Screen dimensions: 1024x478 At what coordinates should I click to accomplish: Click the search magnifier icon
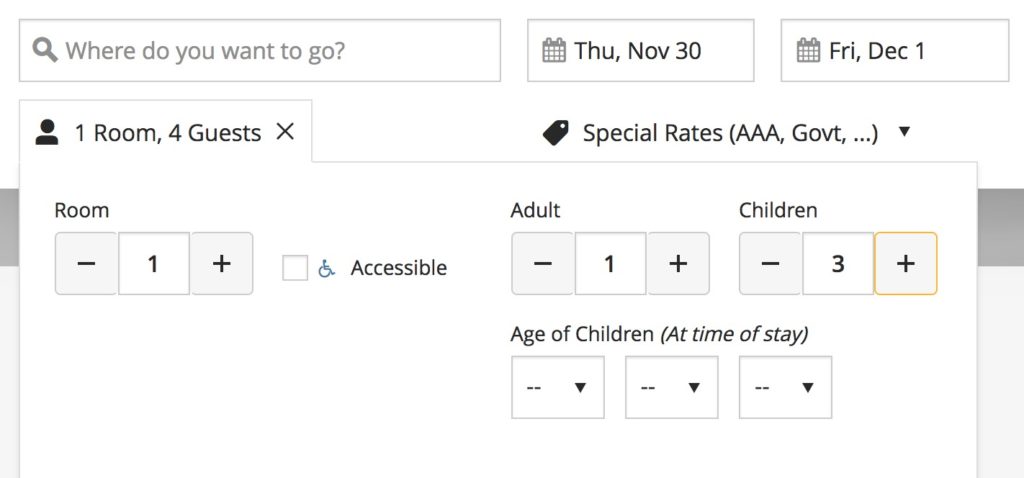coord(45,50)
